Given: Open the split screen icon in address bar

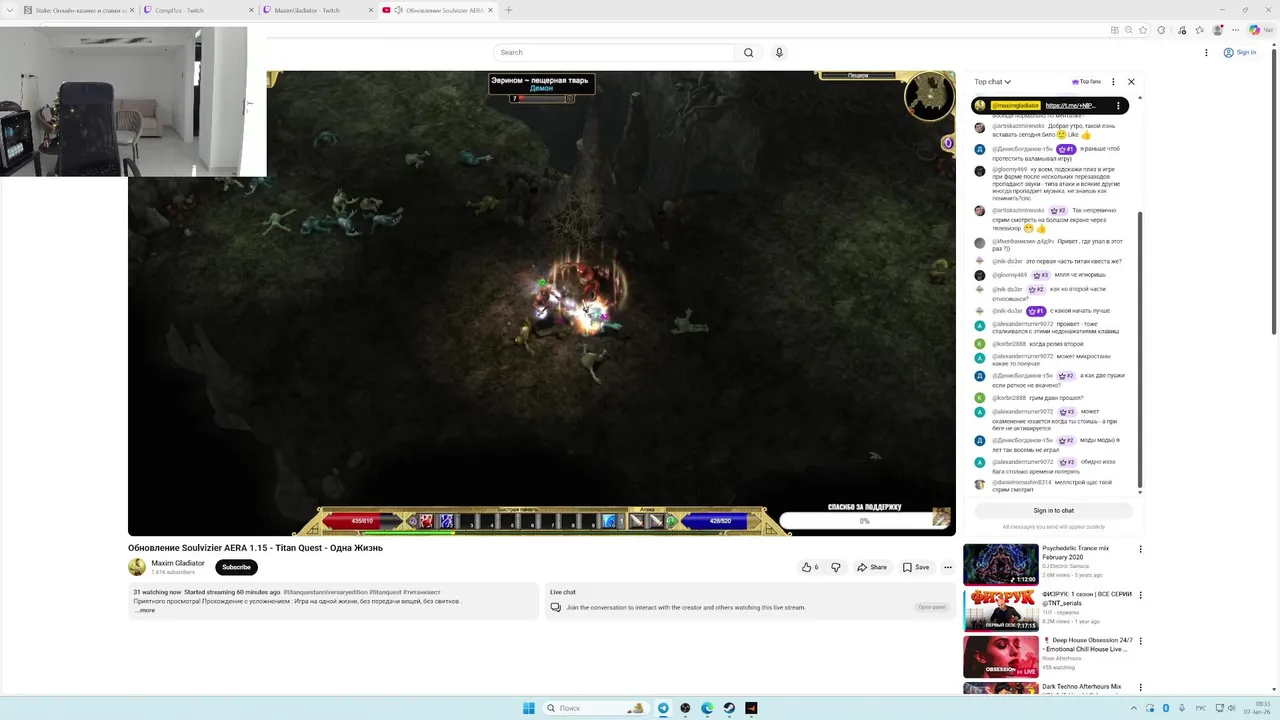Looking at the screenshot, I should 1115,30.
